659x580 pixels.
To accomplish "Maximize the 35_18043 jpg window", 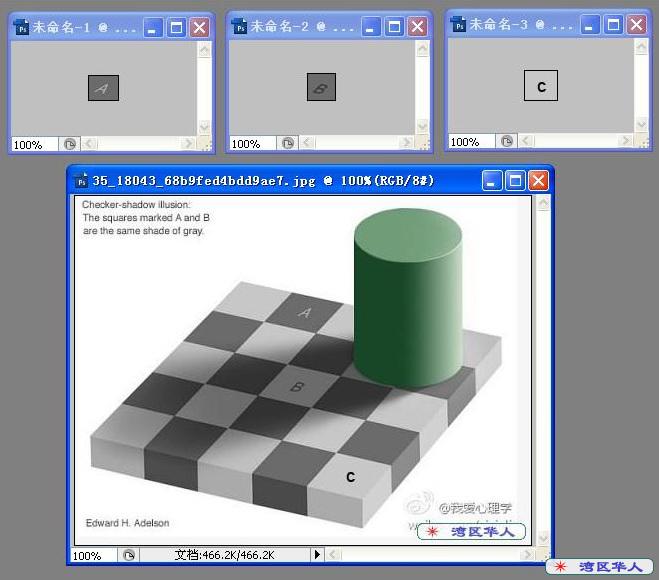I will [515, 181].
